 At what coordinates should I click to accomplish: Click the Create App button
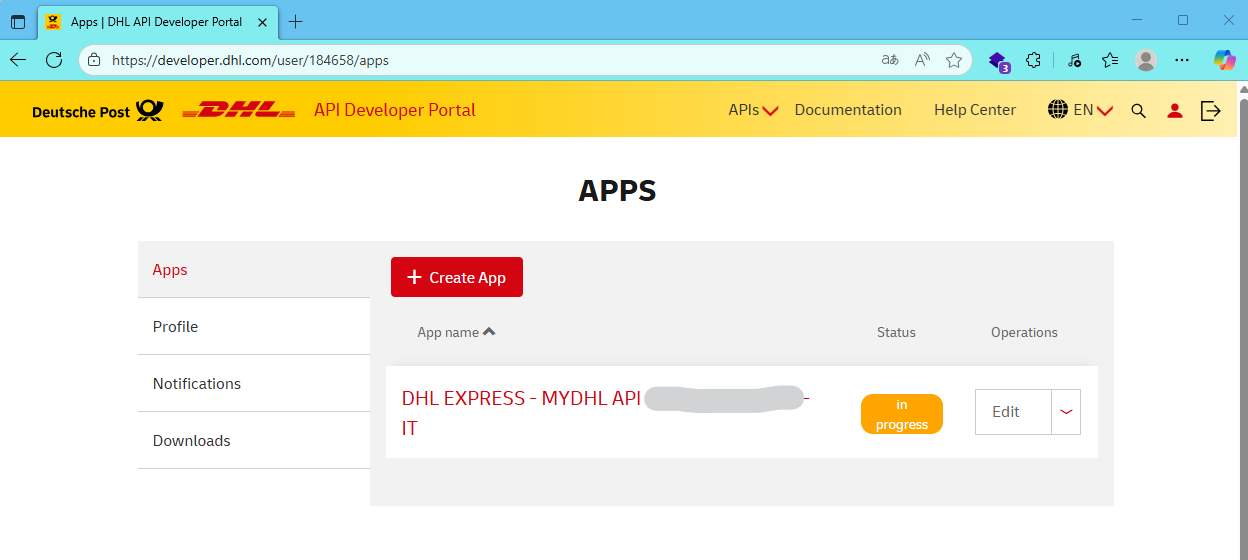pyautogui.click(x=457, y=277)
